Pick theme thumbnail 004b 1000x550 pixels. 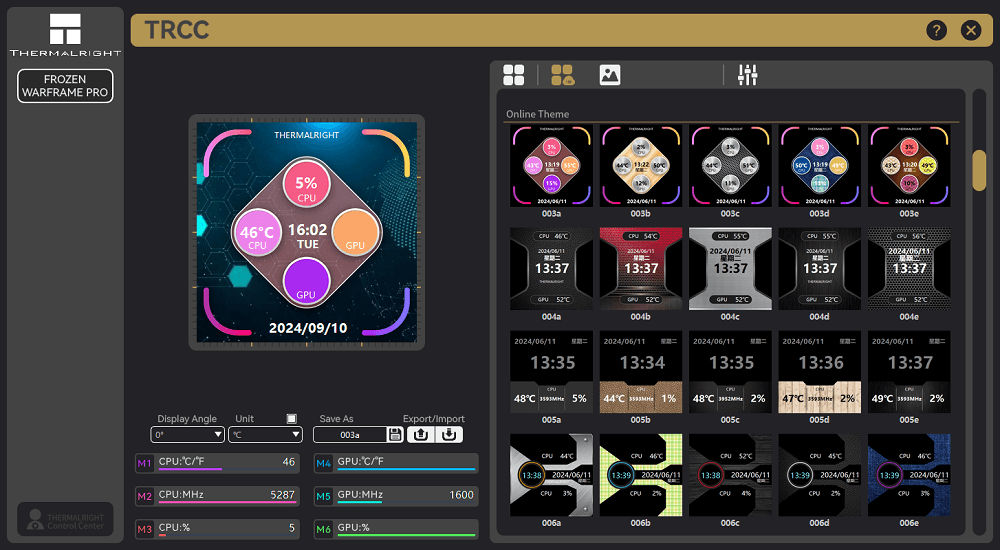pyautogui.click(x=641, y=269)
